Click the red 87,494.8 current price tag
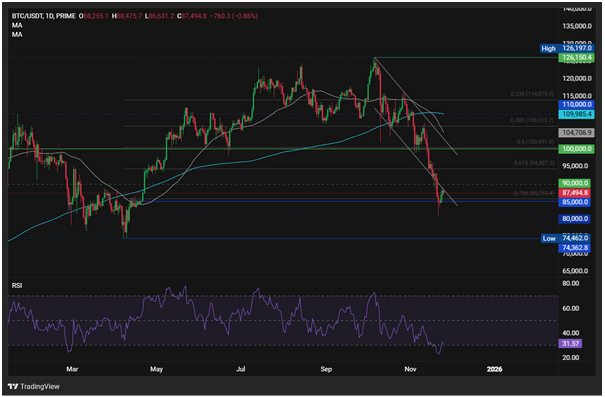Image resolution: width=605 pixels, height=397 pixels. pyautogui.click(x=575, y=193)
